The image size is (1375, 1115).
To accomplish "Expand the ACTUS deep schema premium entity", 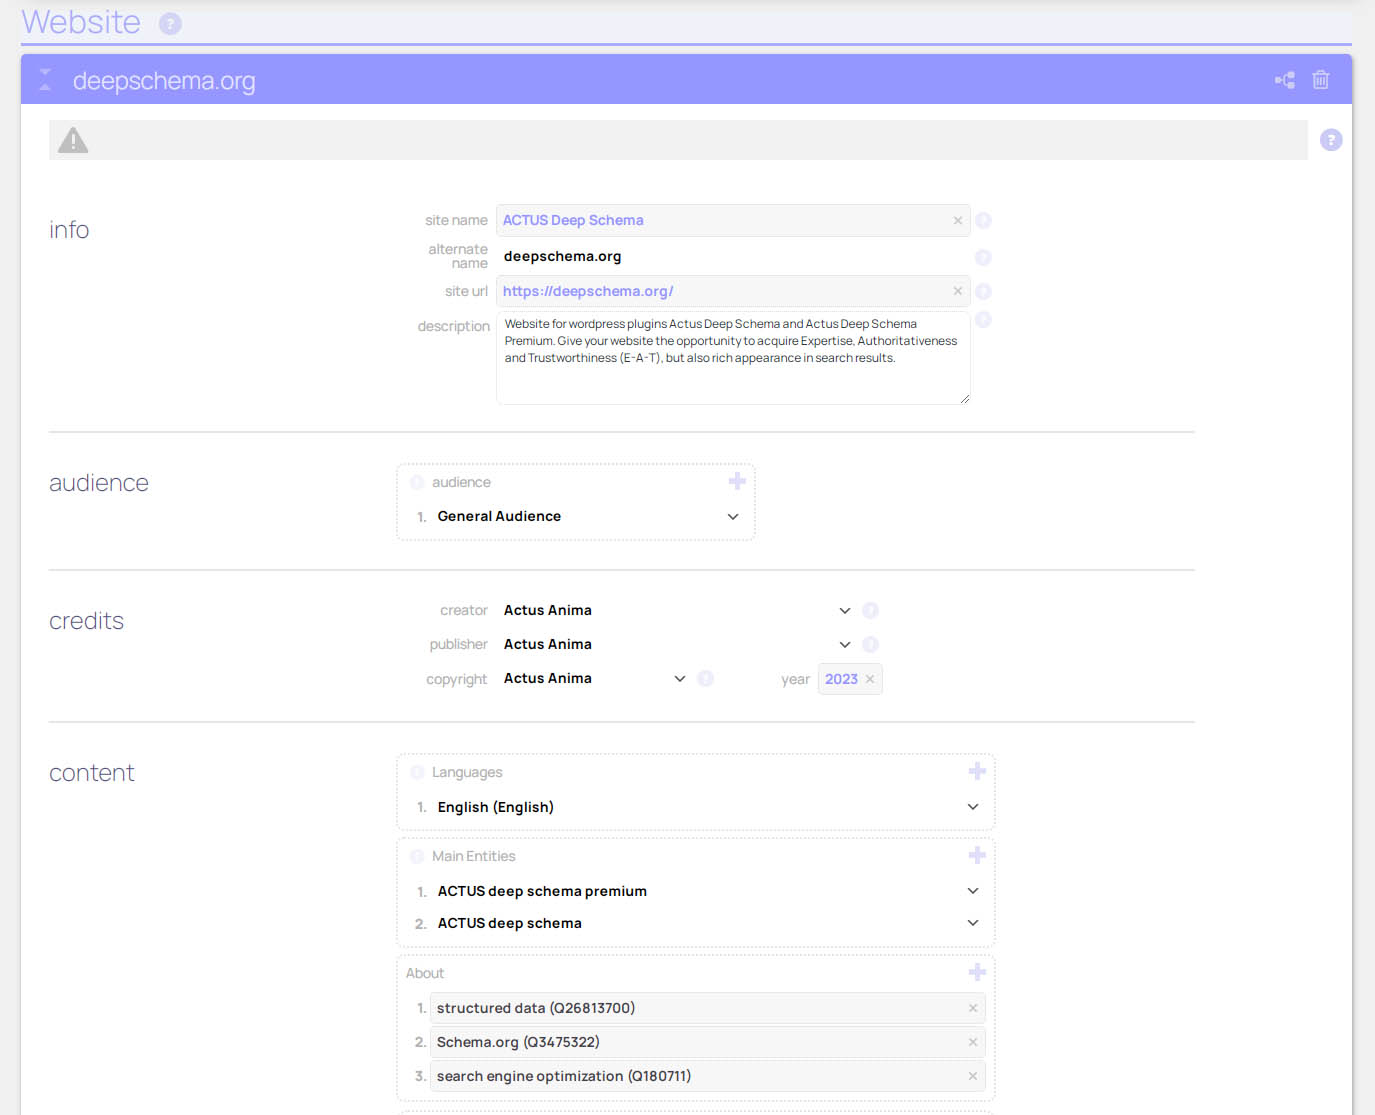I will (x=971, y=890).
